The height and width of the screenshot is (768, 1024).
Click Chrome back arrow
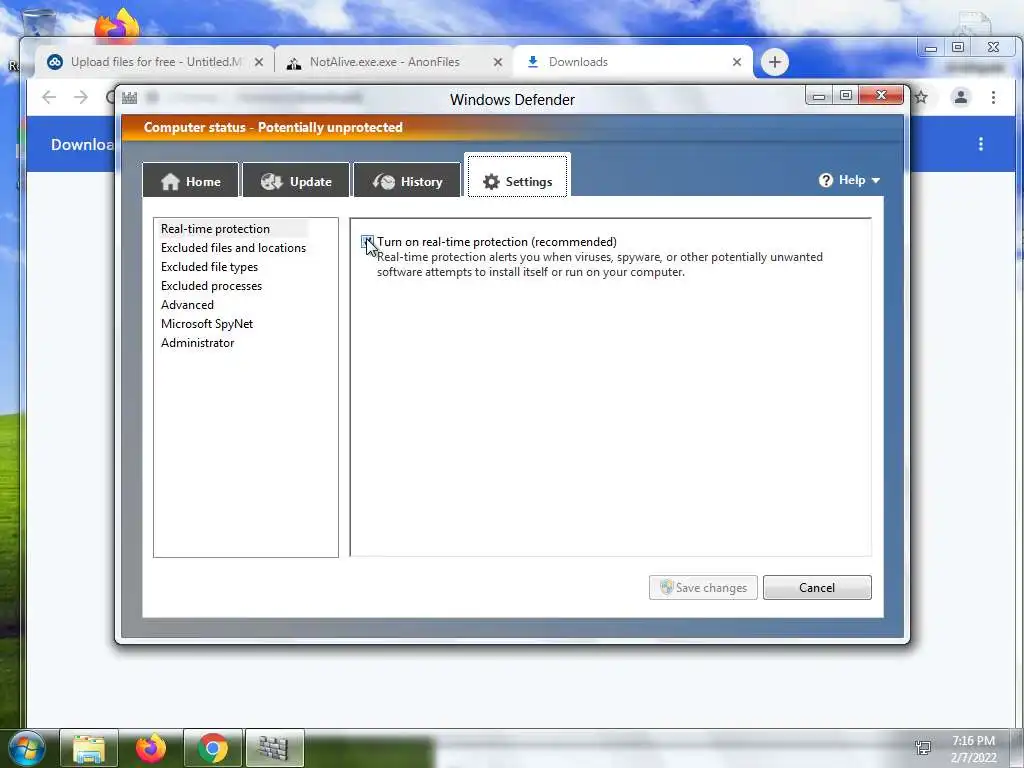coord(49,97)
